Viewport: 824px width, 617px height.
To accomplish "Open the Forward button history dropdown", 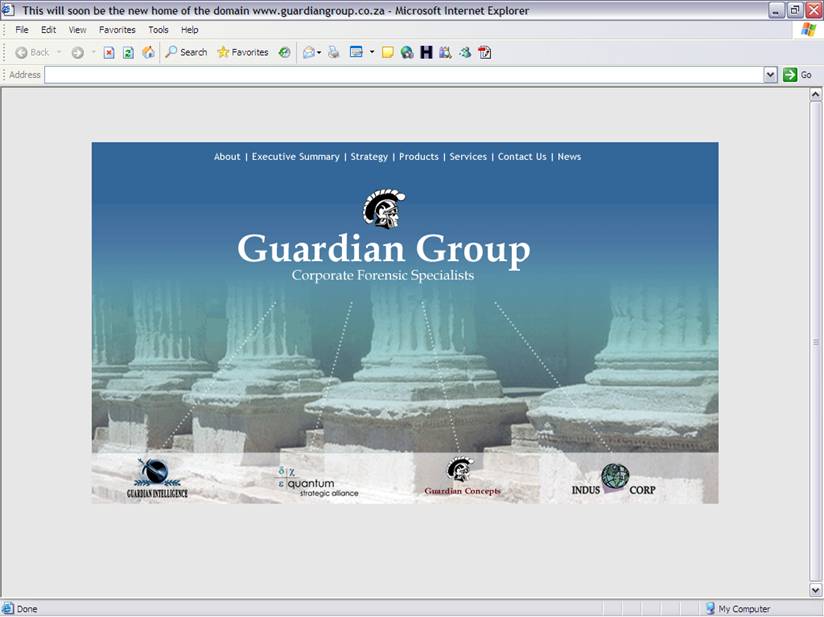I will [x=94, y=52].
